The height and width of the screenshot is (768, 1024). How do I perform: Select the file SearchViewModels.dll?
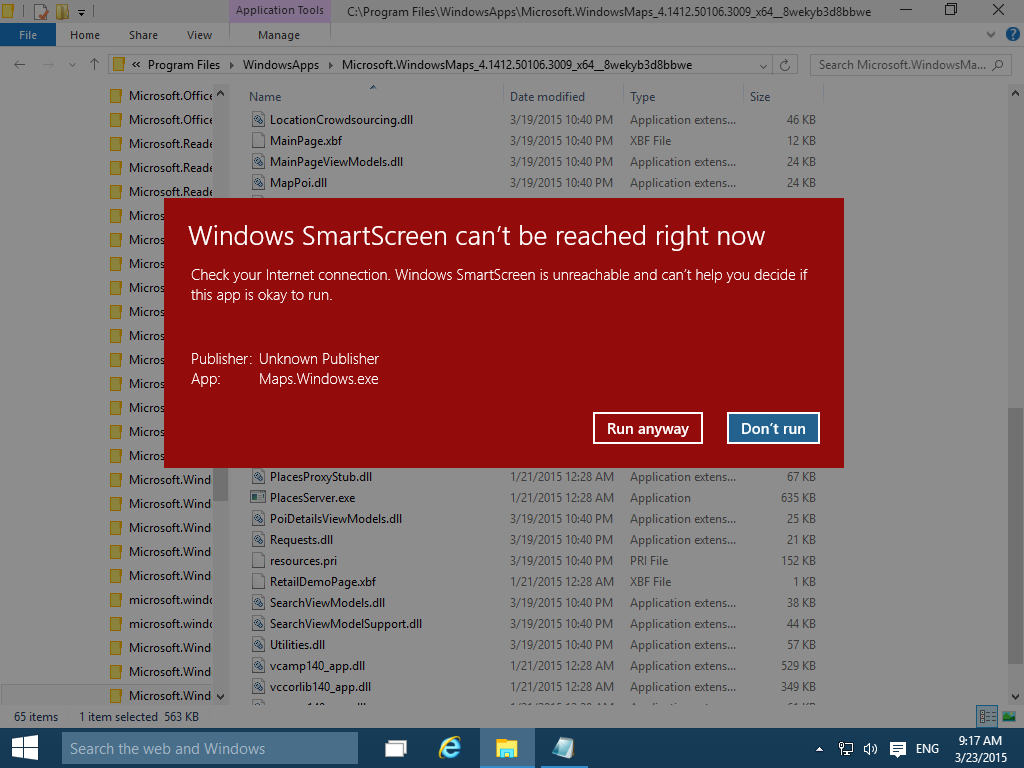(327, 602)
